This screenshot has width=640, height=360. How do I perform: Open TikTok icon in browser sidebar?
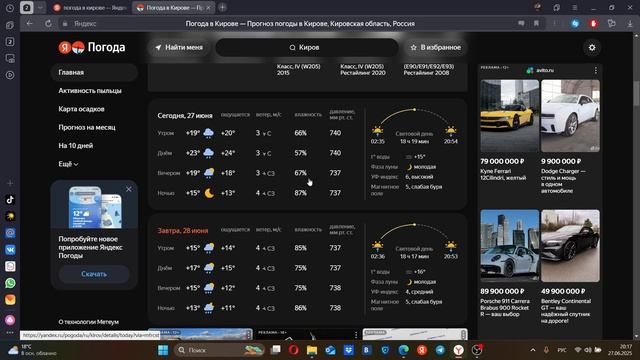pos(10,200)
